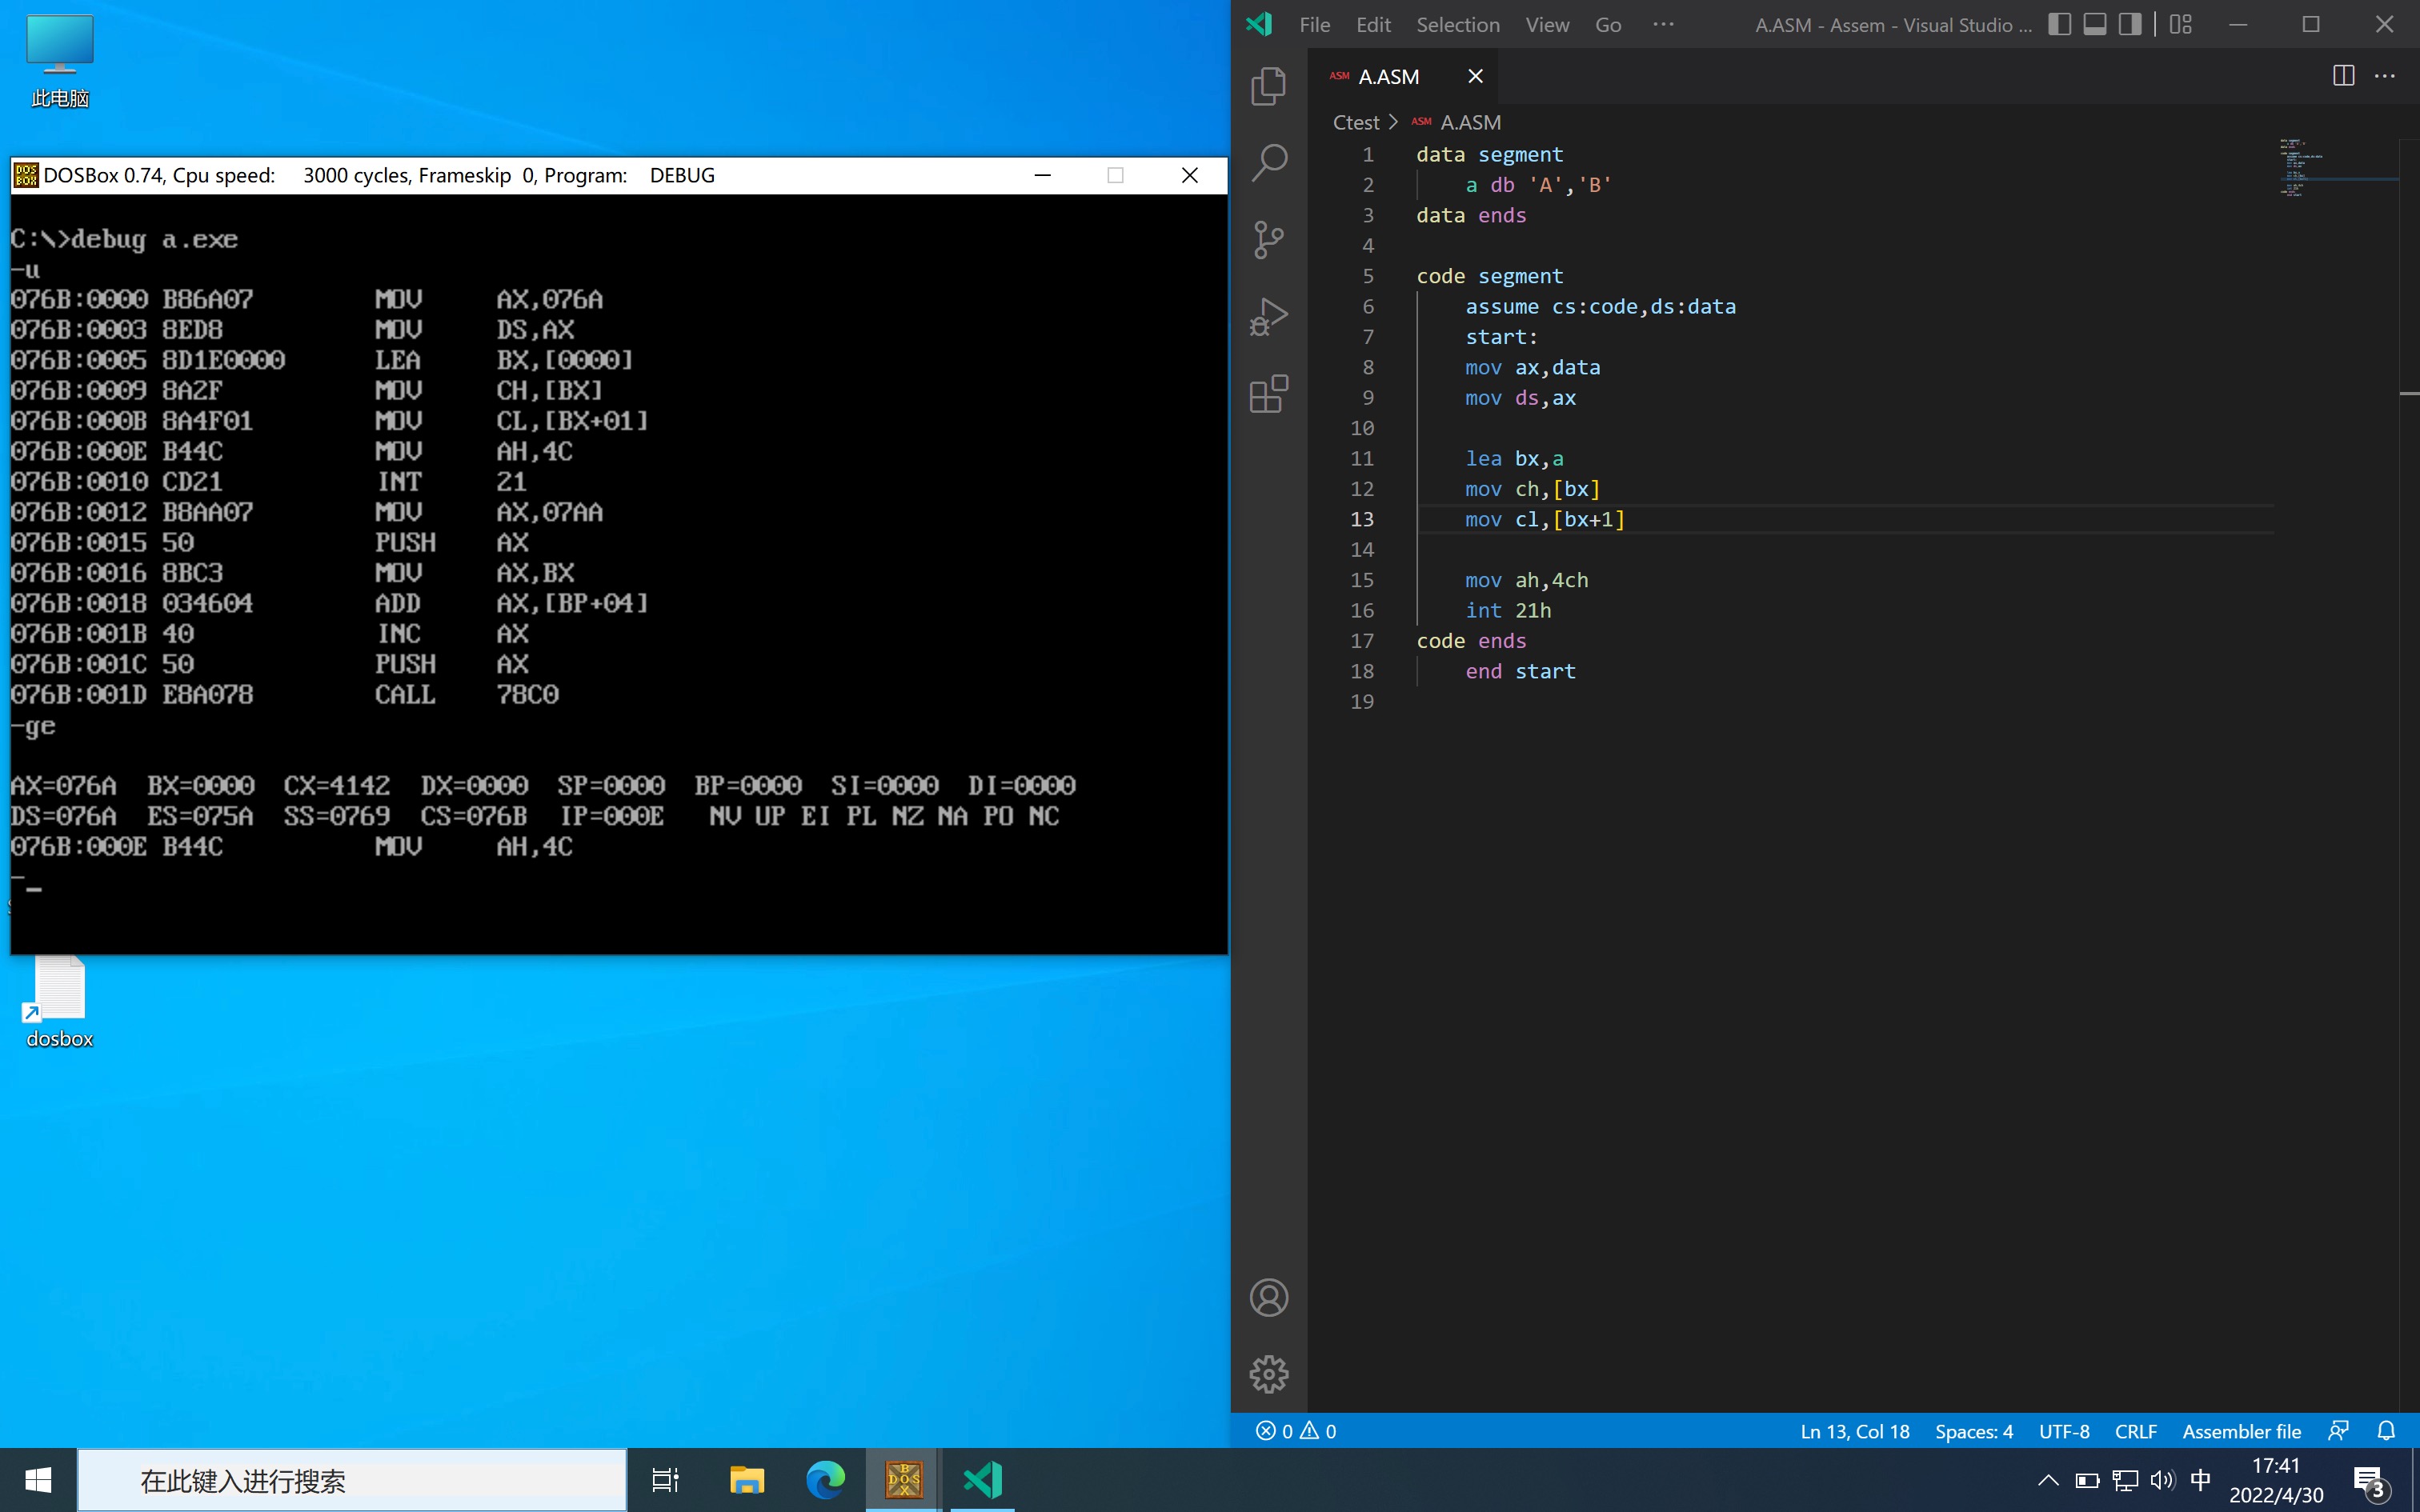
Task: Select the A.ASM editor tab
Action: 1389,77
